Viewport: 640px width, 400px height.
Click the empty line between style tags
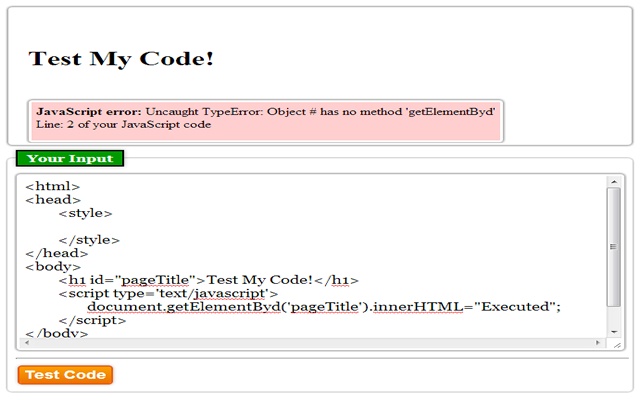click(312, 227)
